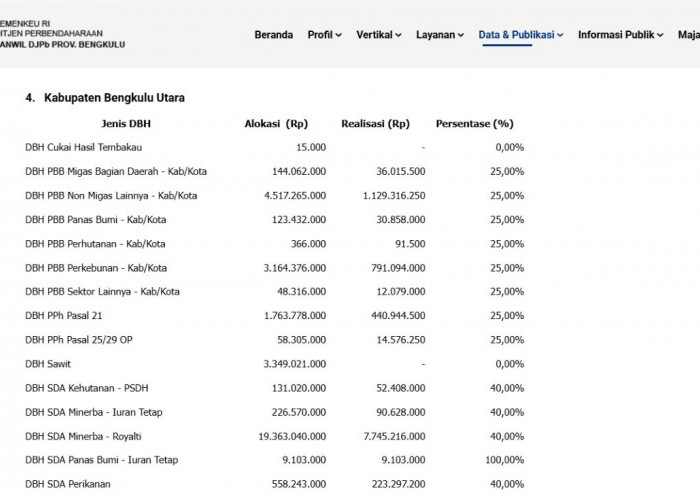The image size is (700, 500).
Task: Expand the Vertikal dropdown menu
Action: [379, 35]
